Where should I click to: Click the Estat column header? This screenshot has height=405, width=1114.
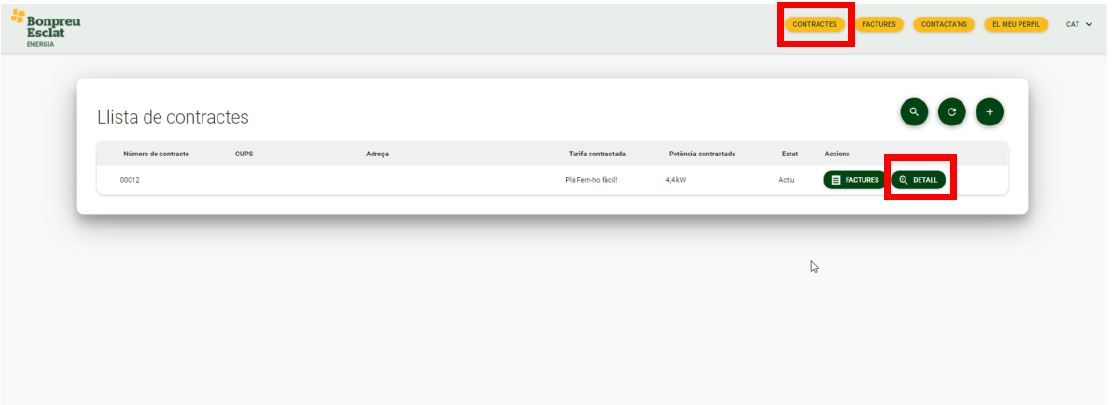point(790,154)
